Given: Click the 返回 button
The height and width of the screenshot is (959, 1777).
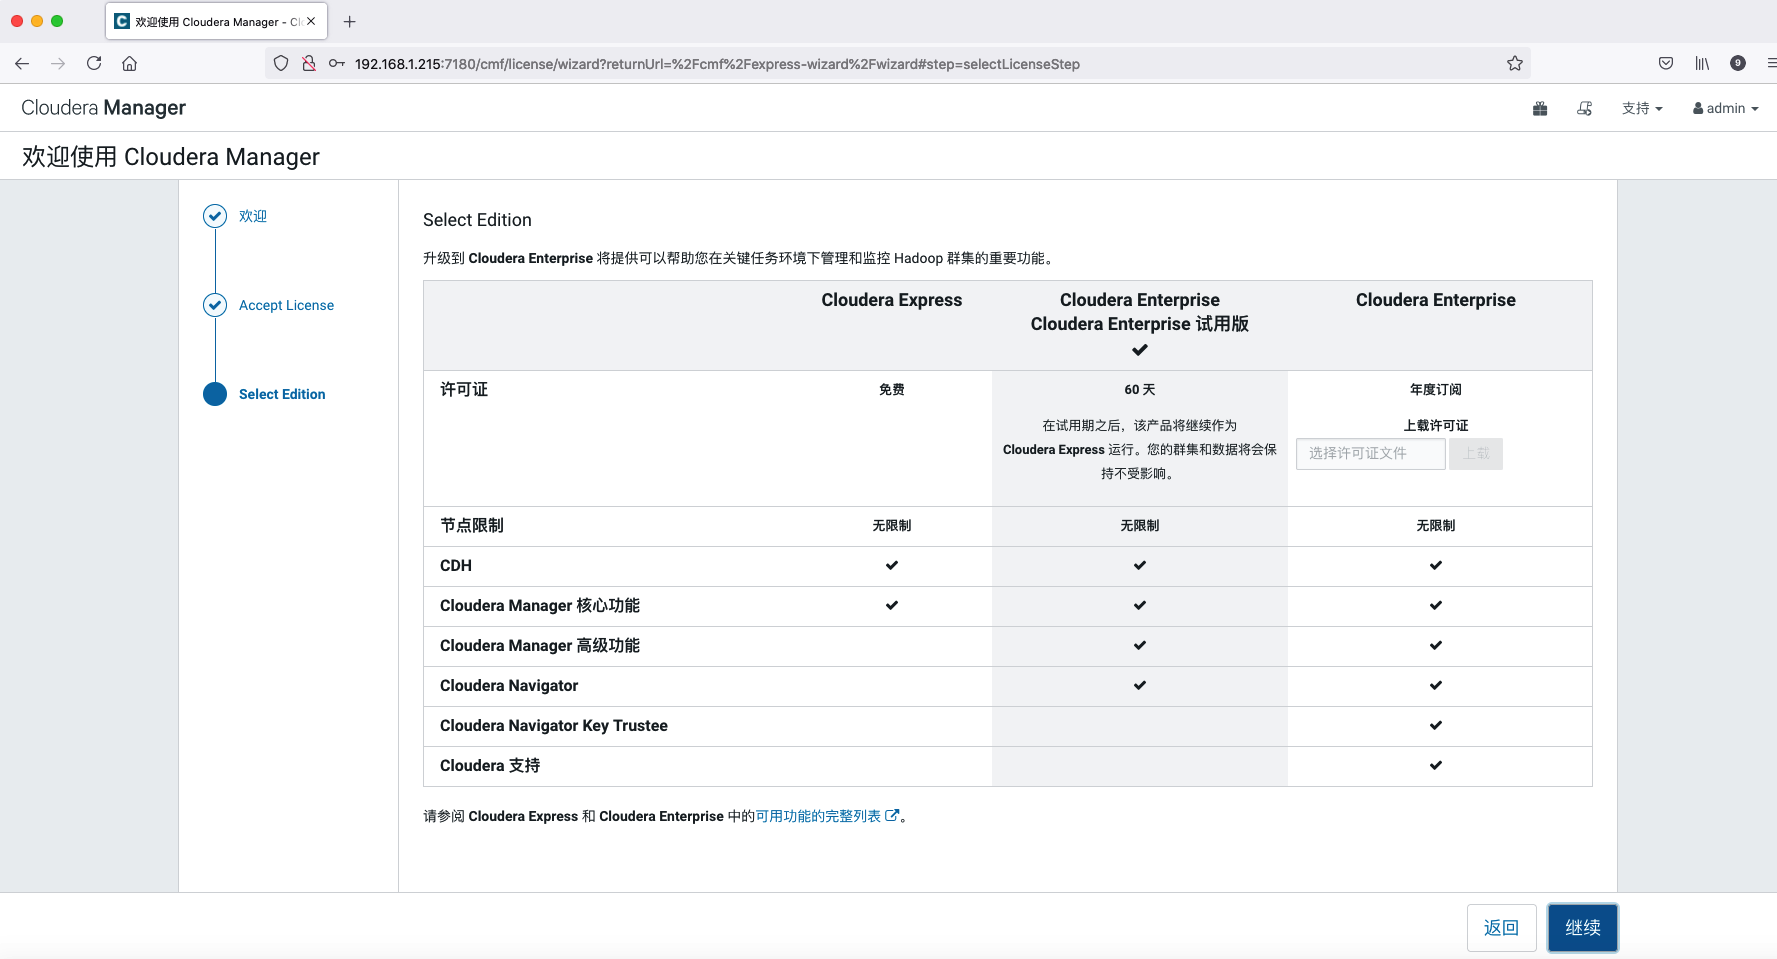Looking at the screenshot, I should pyautogui.click(x=1501, y=928).
